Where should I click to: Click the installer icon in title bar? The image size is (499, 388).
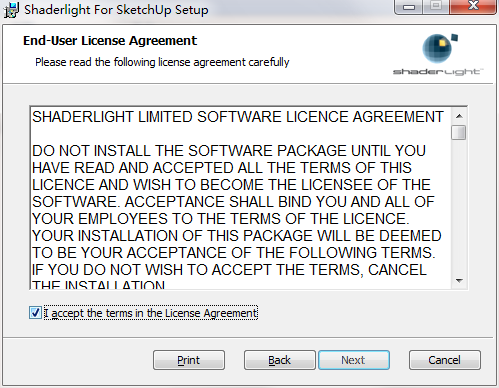pos(11,10)
